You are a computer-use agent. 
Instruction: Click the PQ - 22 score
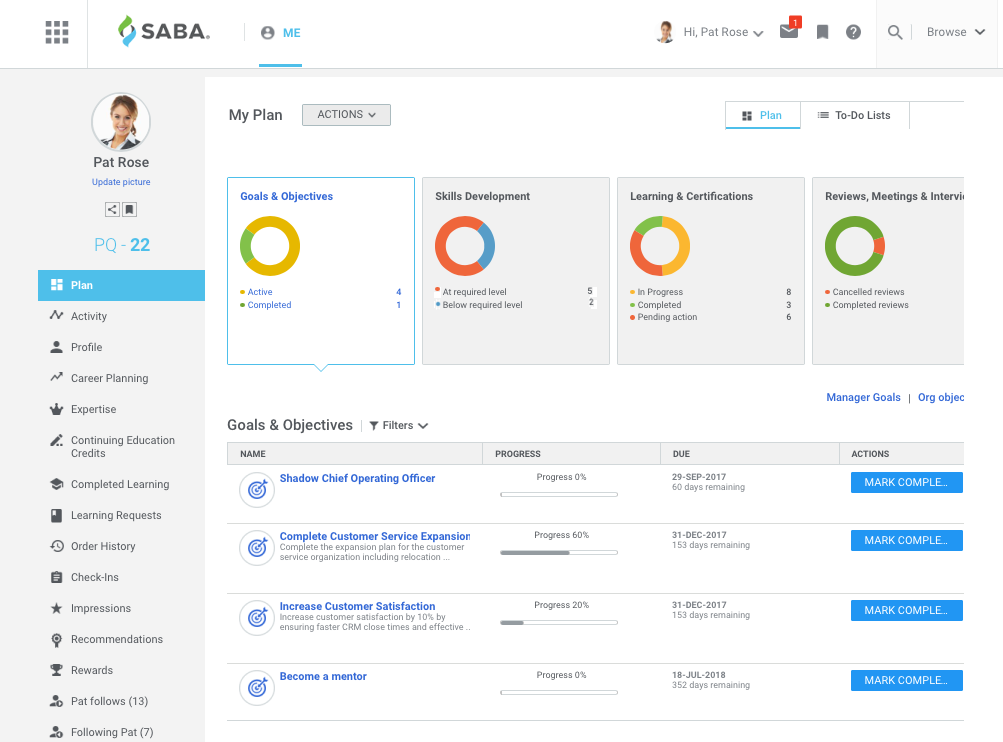tap(122, 244)
